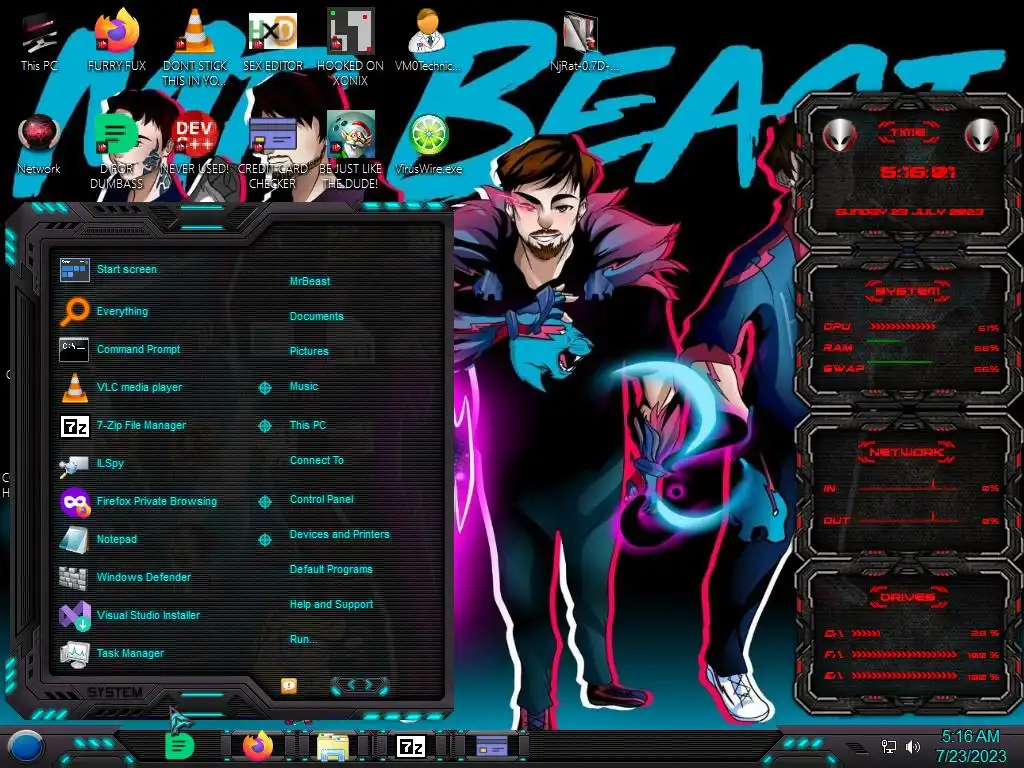Click the Windows Defender wall icon

[x=73, y=577]
